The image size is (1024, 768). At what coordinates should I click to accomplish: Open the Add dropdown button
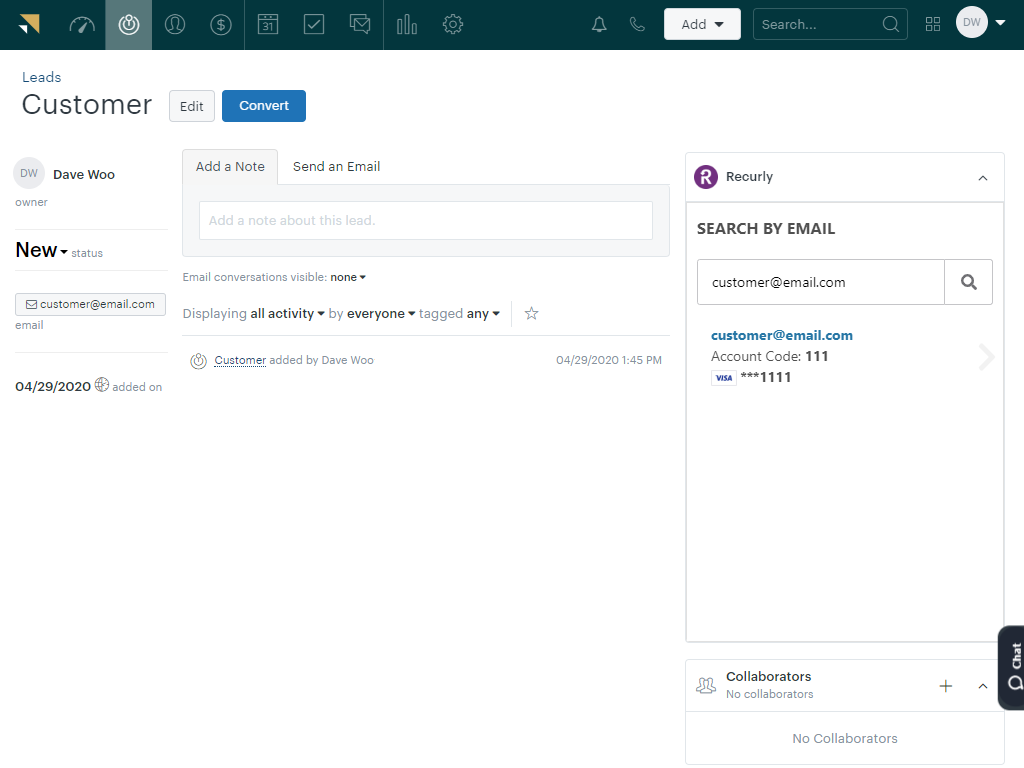click(702, 25)
